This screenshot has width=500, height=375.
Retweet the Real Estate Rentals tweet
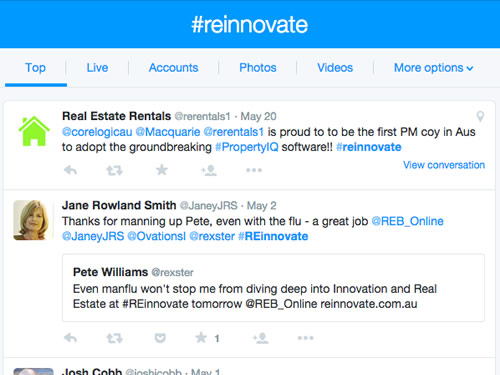pos(114,171)
